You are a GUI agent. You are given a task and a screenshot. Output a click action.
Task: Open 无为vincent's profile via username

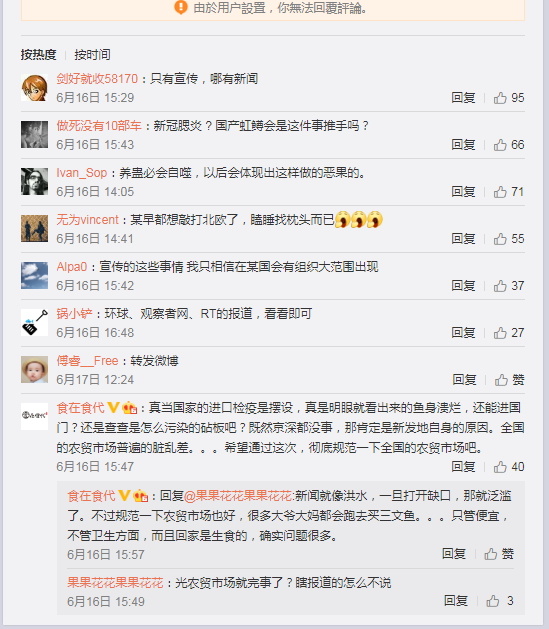pyautogui.click(x=87, y=220)
